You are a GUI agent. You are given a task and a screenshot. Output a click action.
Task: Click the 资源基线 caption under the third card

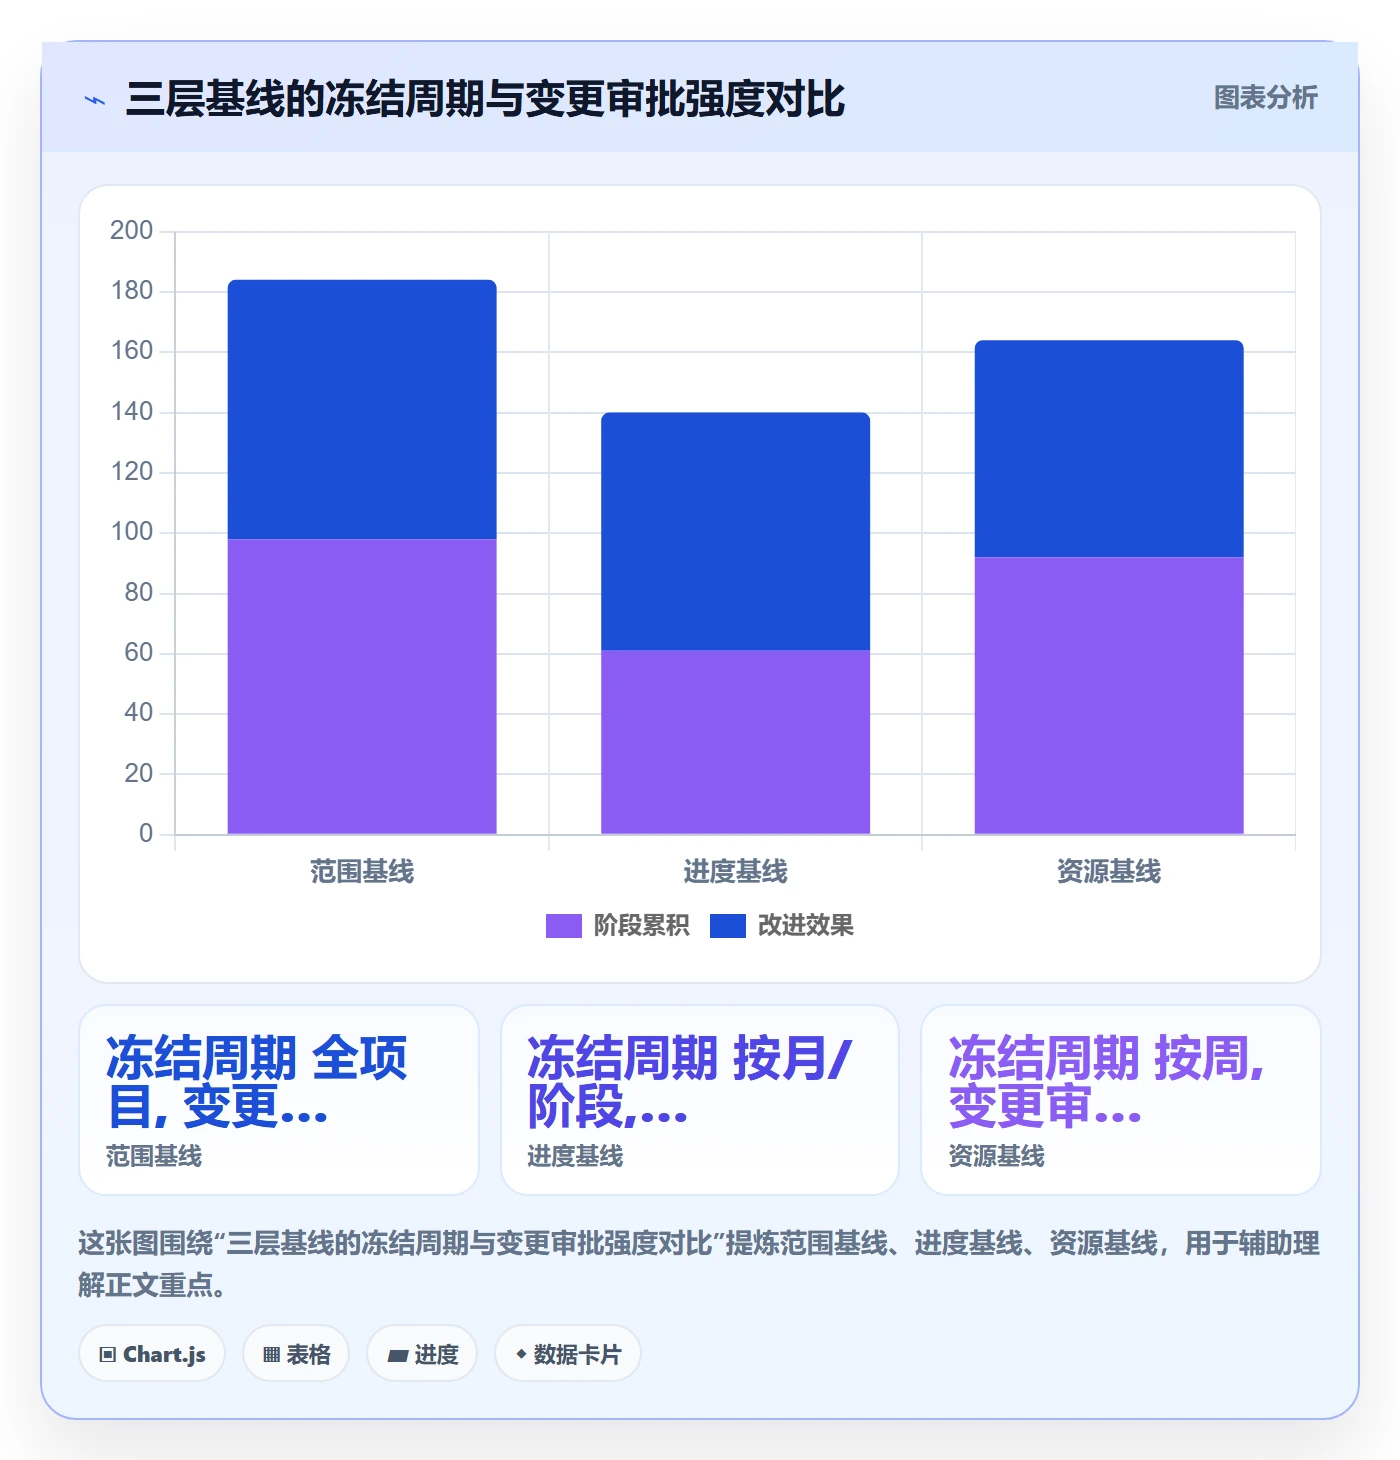(x=996, y=1157)
